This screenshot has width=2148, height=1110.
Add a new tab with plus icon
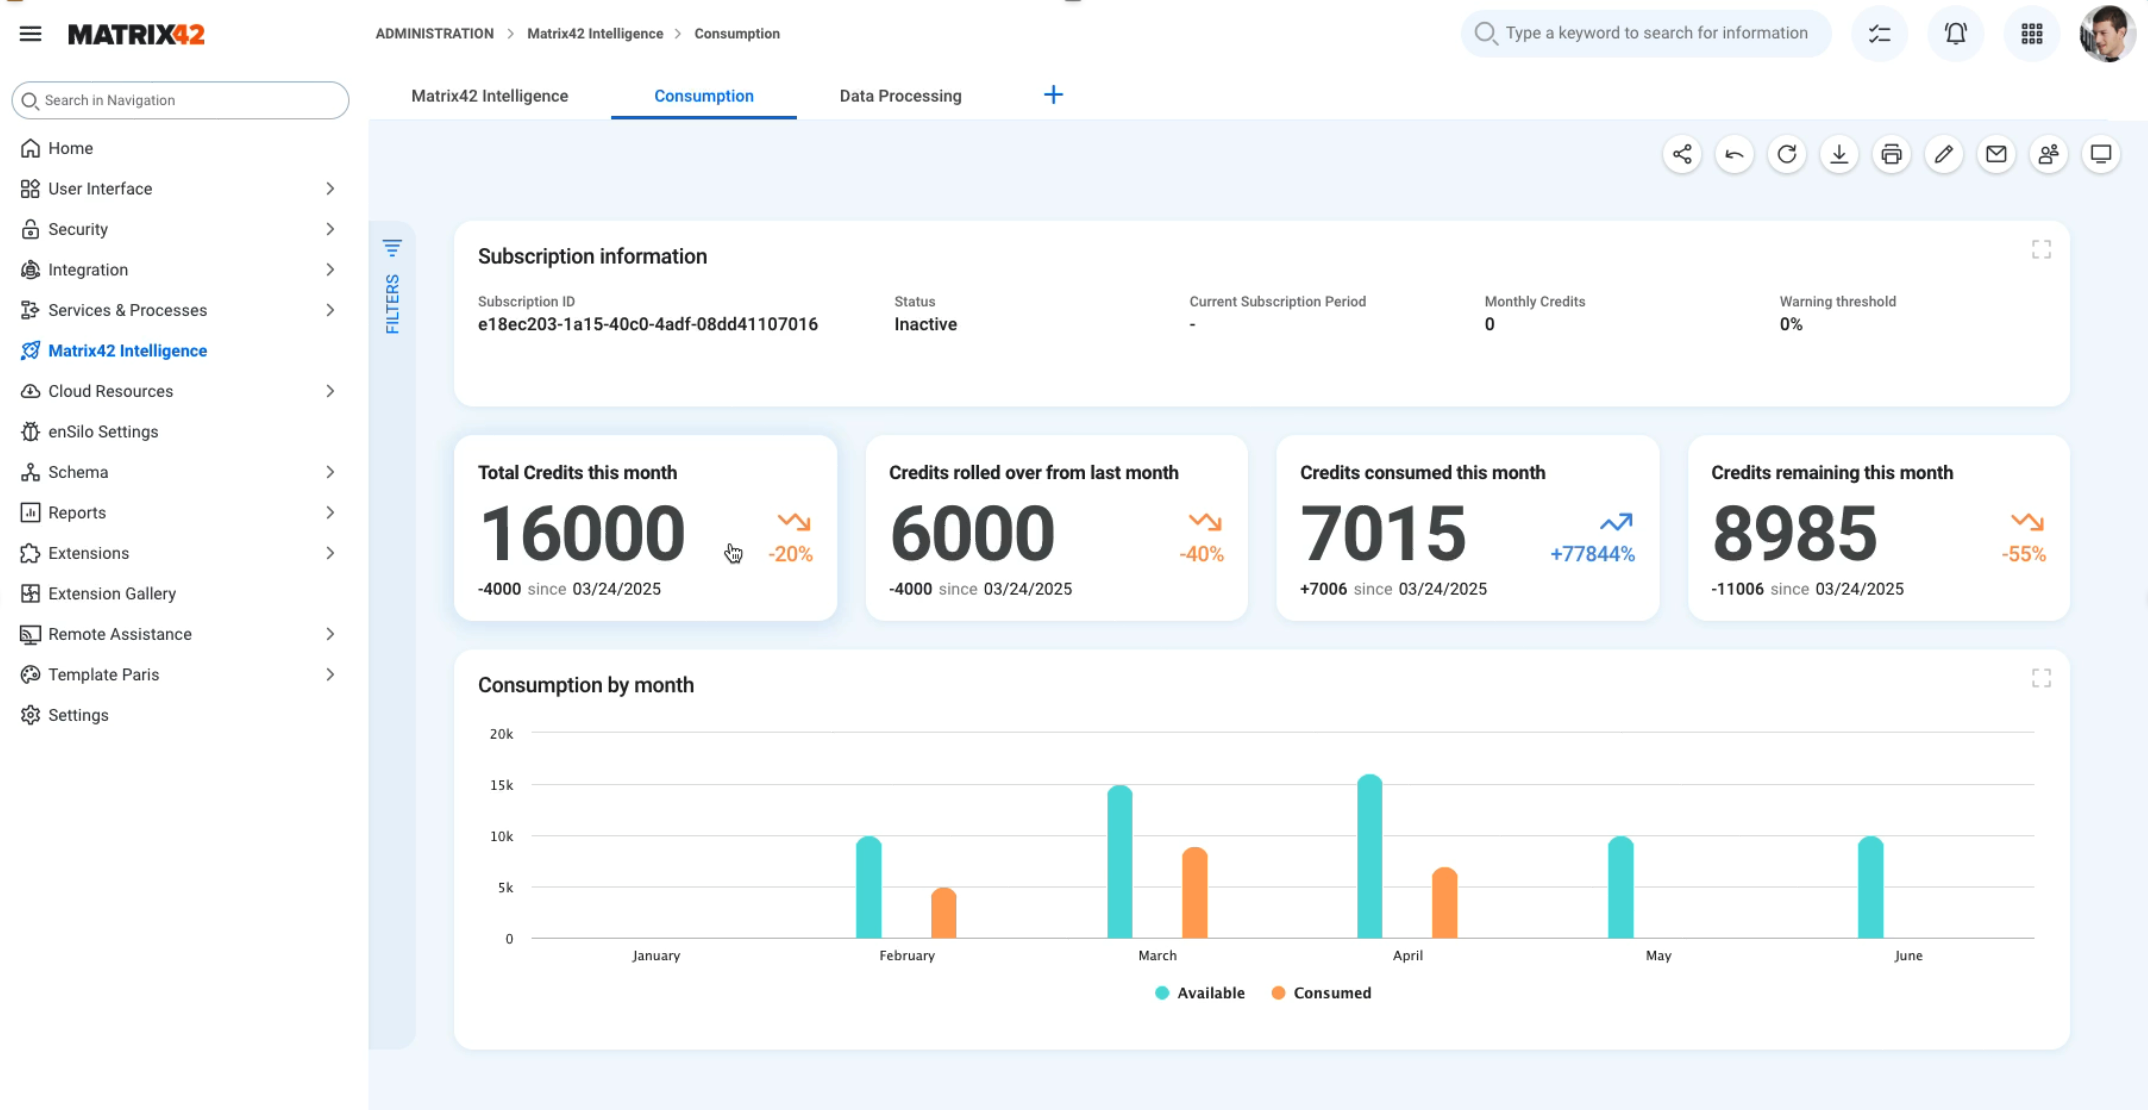click(1053, 95)
